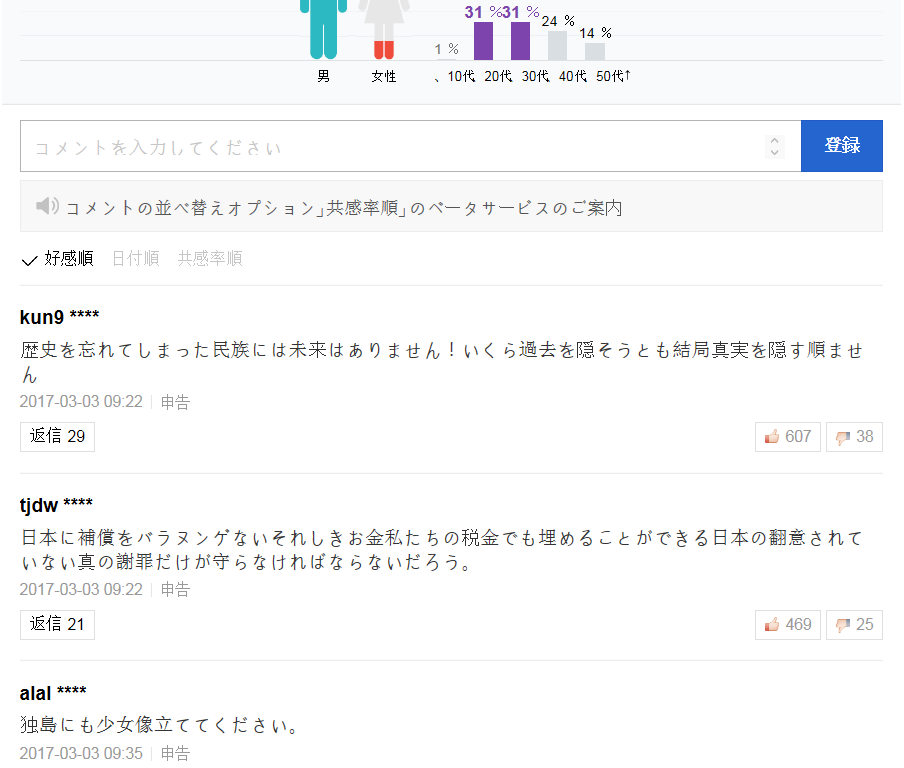Screen dimensions: 904x768
Task: Dislike tjdw's comment with 25 dislikes
Action: (x=854, y=625)
